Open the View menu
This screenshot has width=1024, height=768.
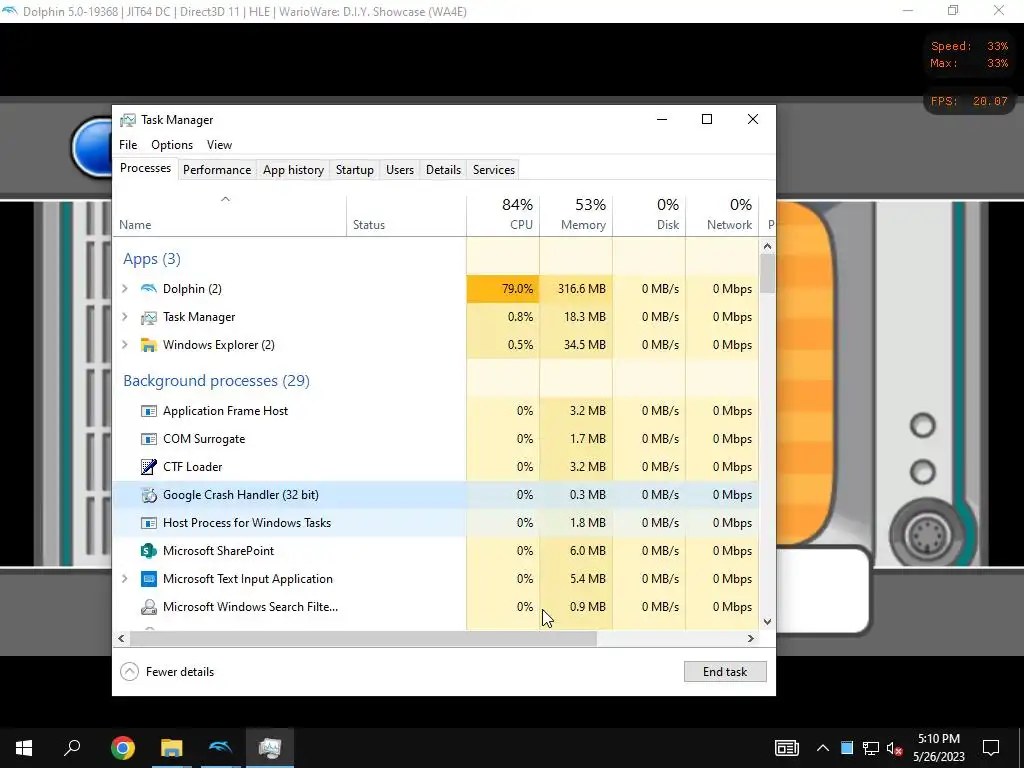point(219,145)
